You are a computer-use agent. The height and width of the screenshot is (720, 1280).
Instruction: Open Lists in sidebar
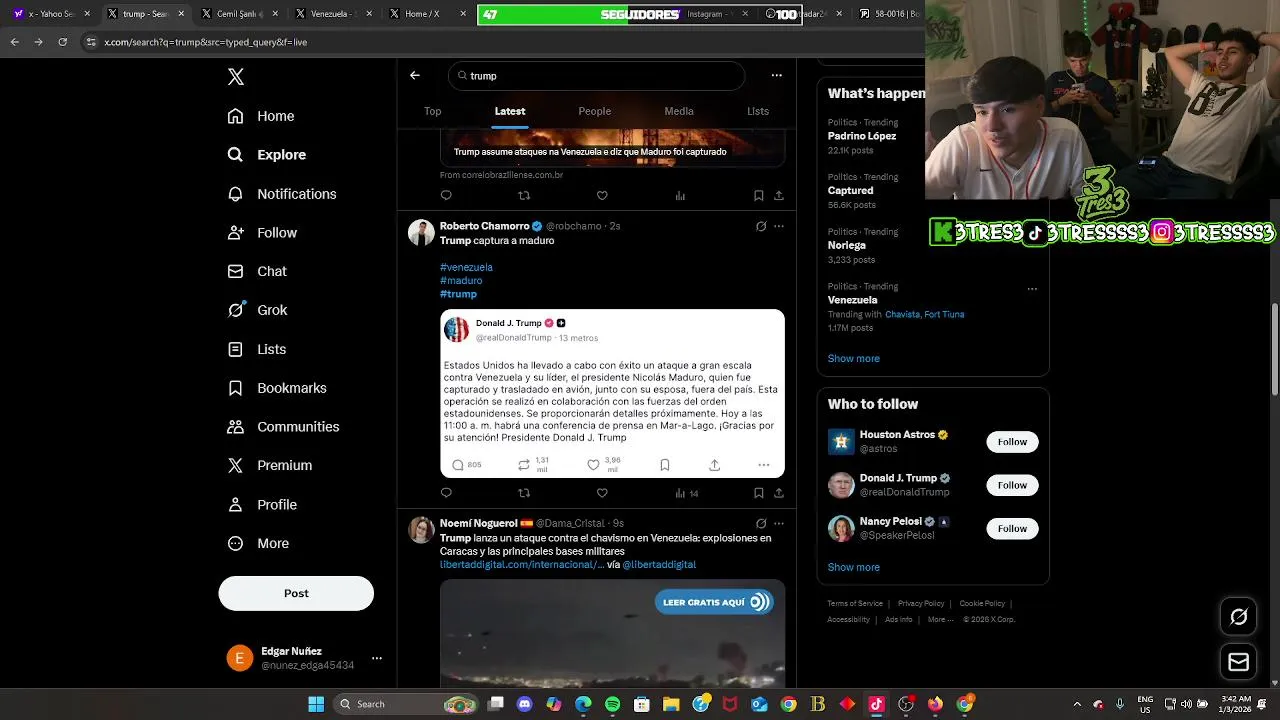click(257, 349)
